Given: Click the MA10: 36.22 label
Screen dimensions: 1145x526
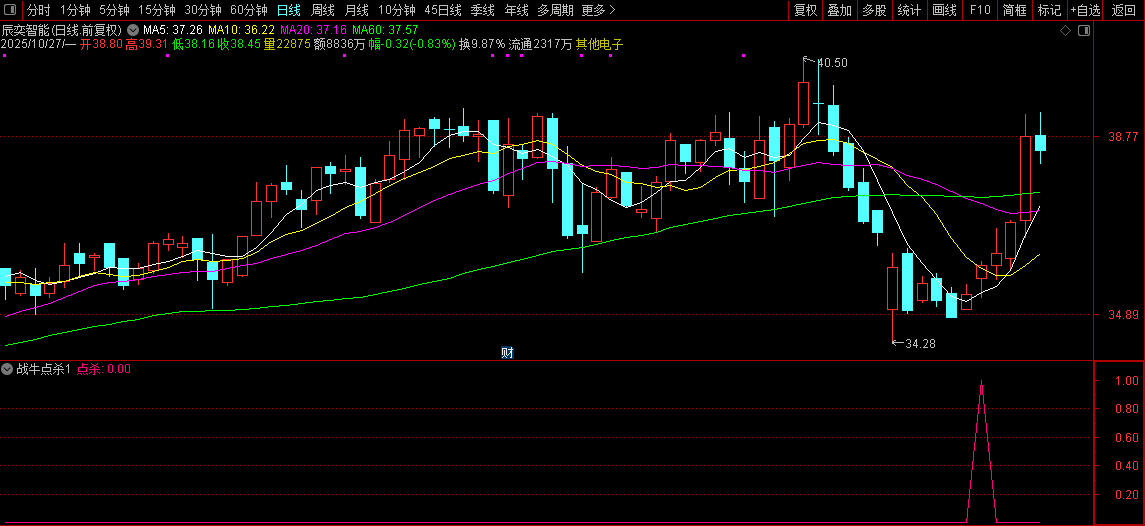Looking at the screenshot, I should (241, 31).
